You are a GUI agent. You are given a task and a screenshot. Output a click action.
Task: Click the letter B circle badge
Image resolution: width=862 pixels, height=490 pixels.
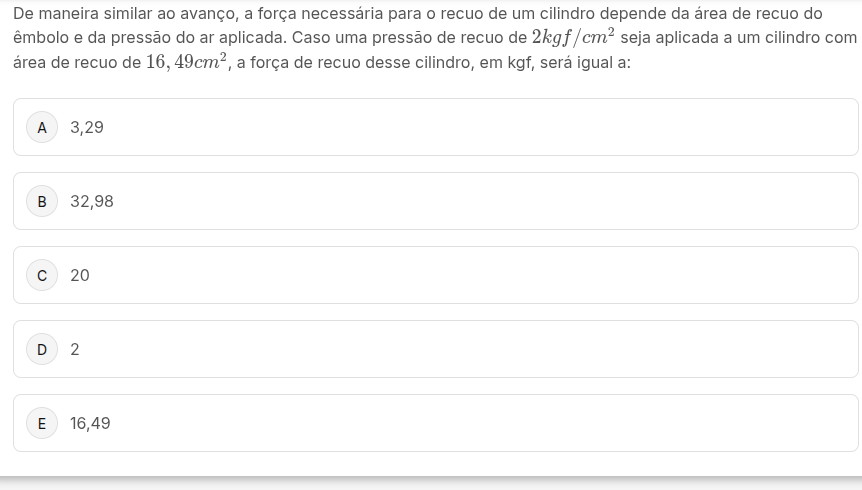coord(42,202)
